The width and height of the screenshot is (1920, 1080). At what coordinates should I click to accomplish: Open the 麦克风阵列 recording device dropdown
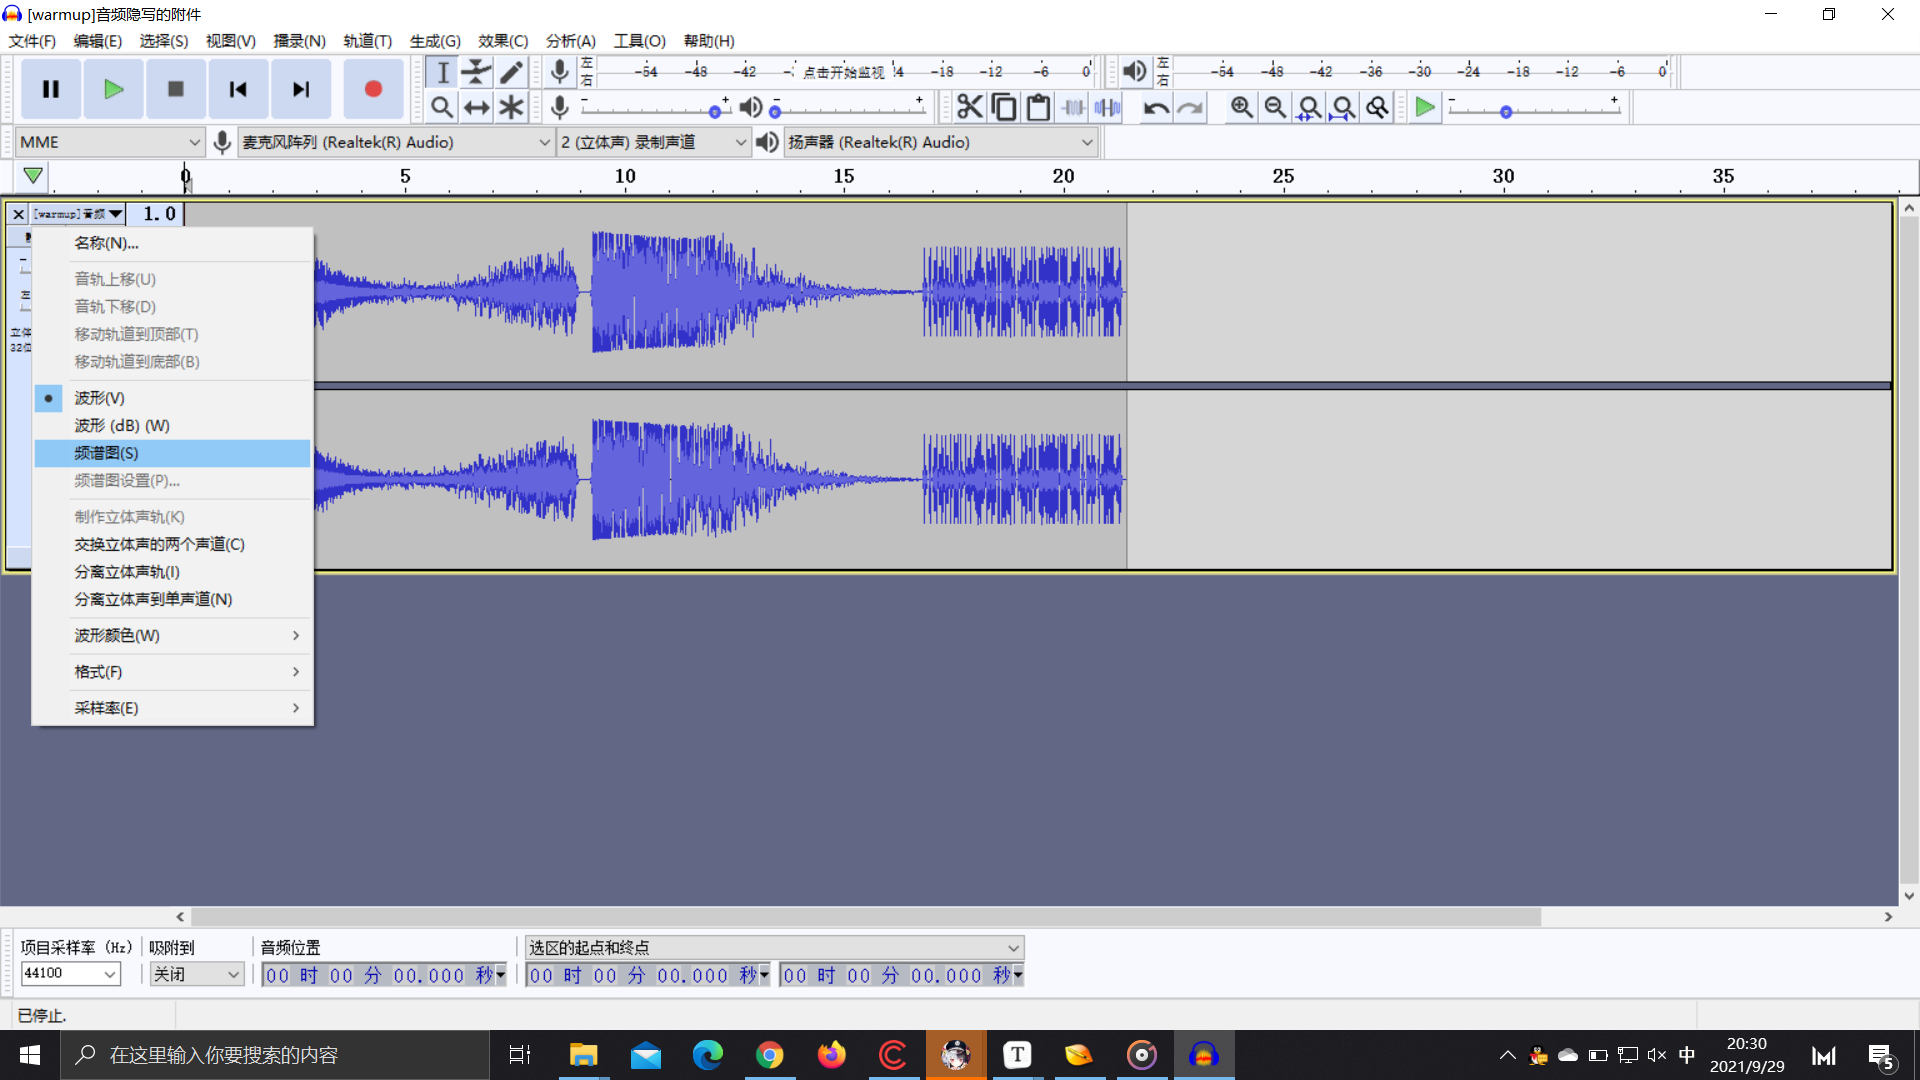[x=396, y=142]
